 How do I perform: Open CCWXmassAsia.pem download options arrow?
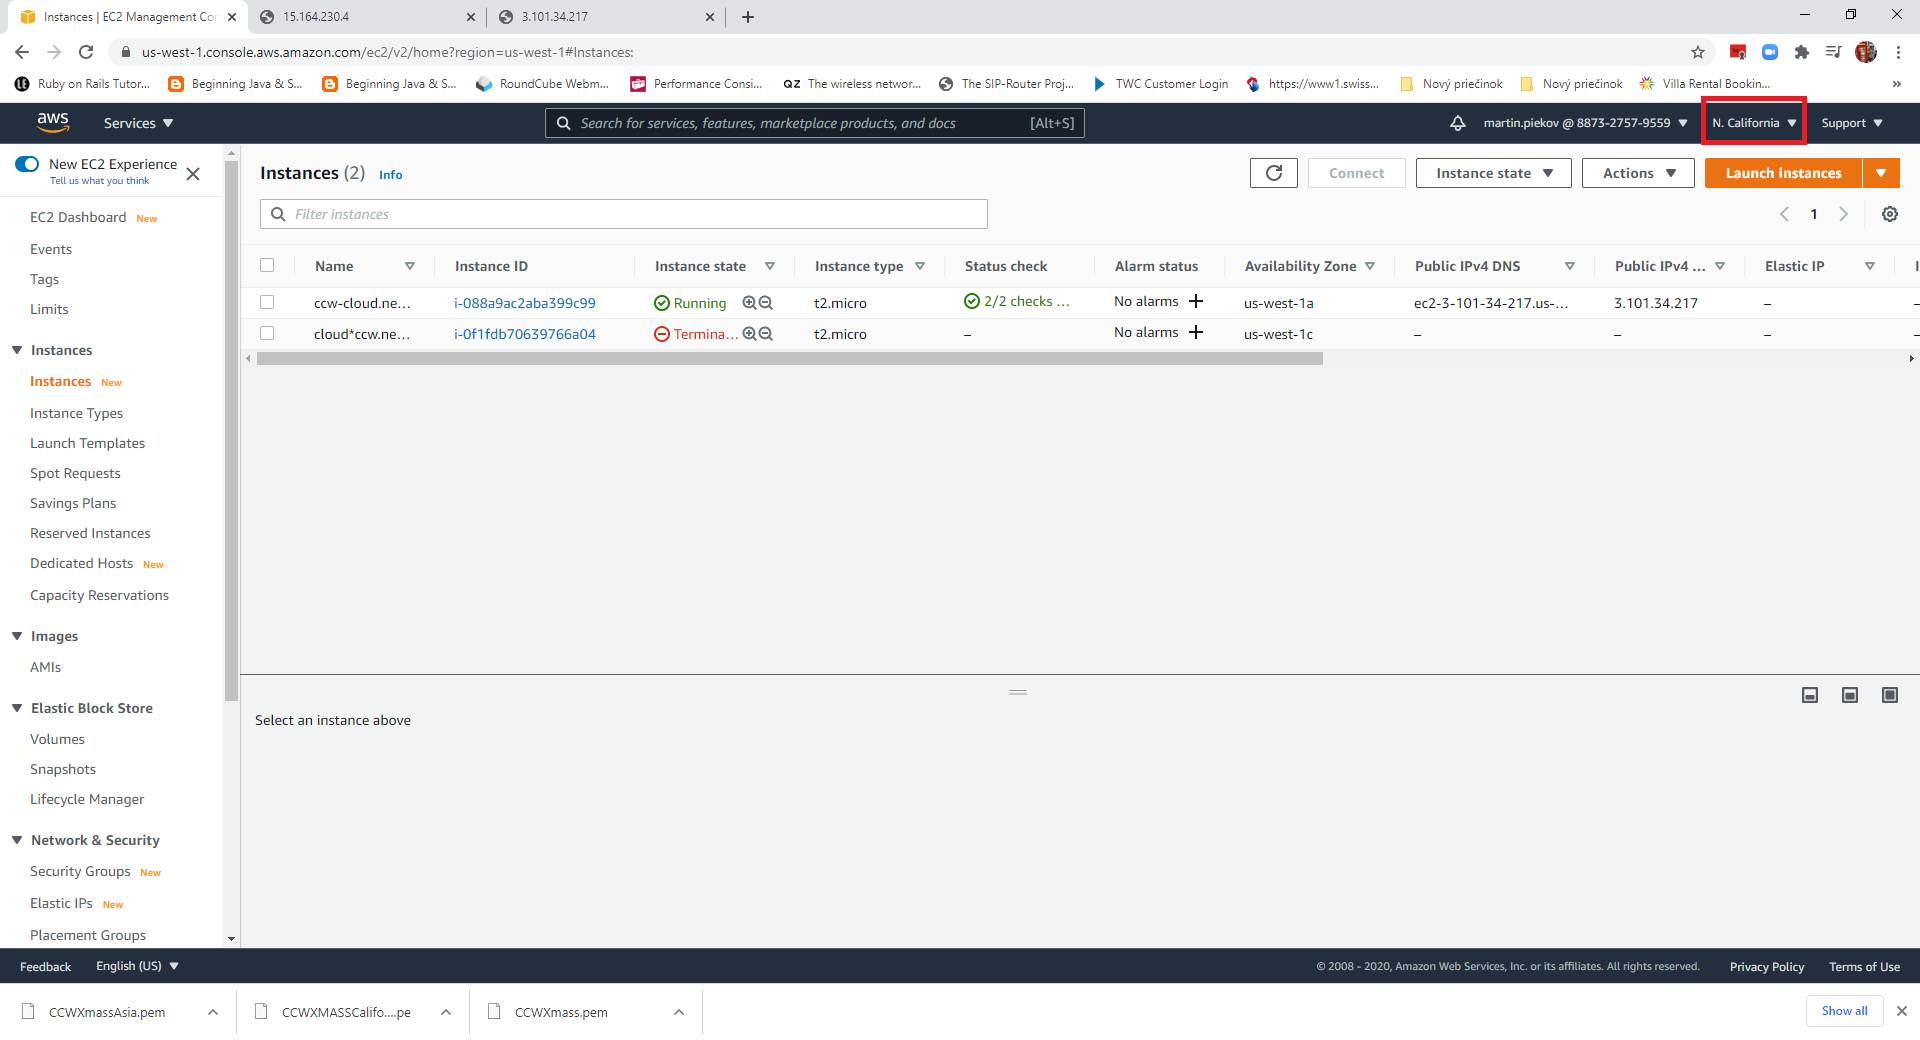coord(213,1012)
